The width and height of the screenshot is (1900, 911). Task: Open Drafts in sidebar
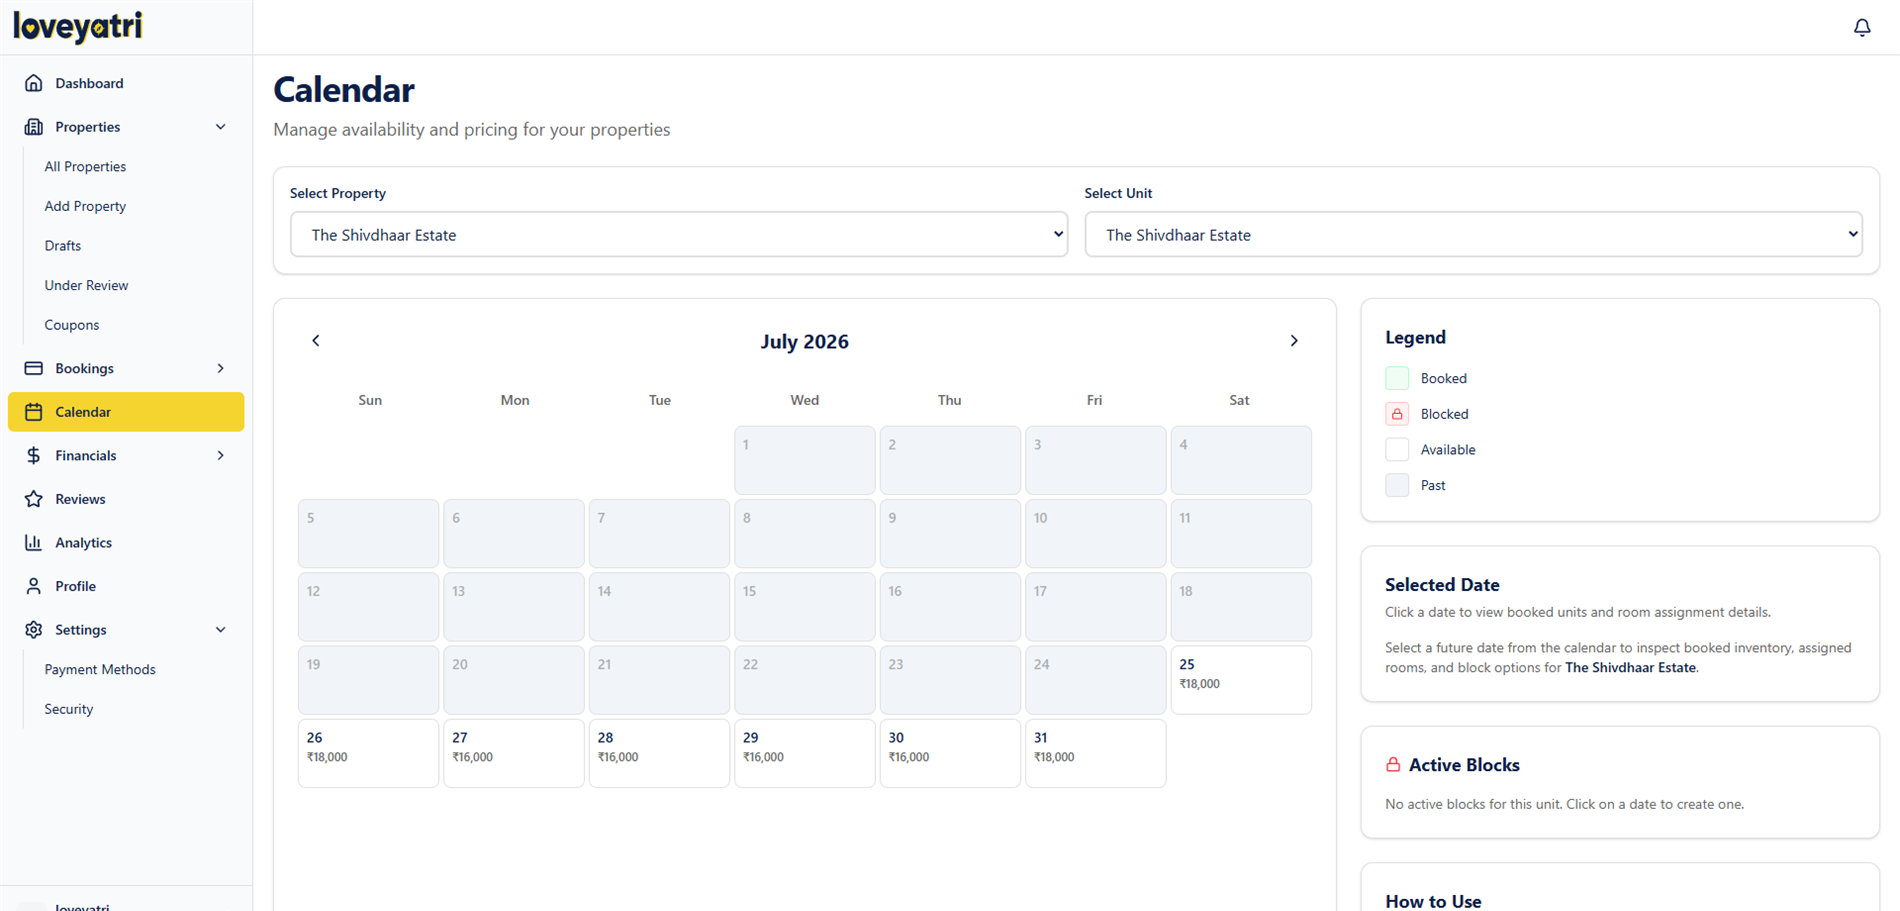pos(63,246)
